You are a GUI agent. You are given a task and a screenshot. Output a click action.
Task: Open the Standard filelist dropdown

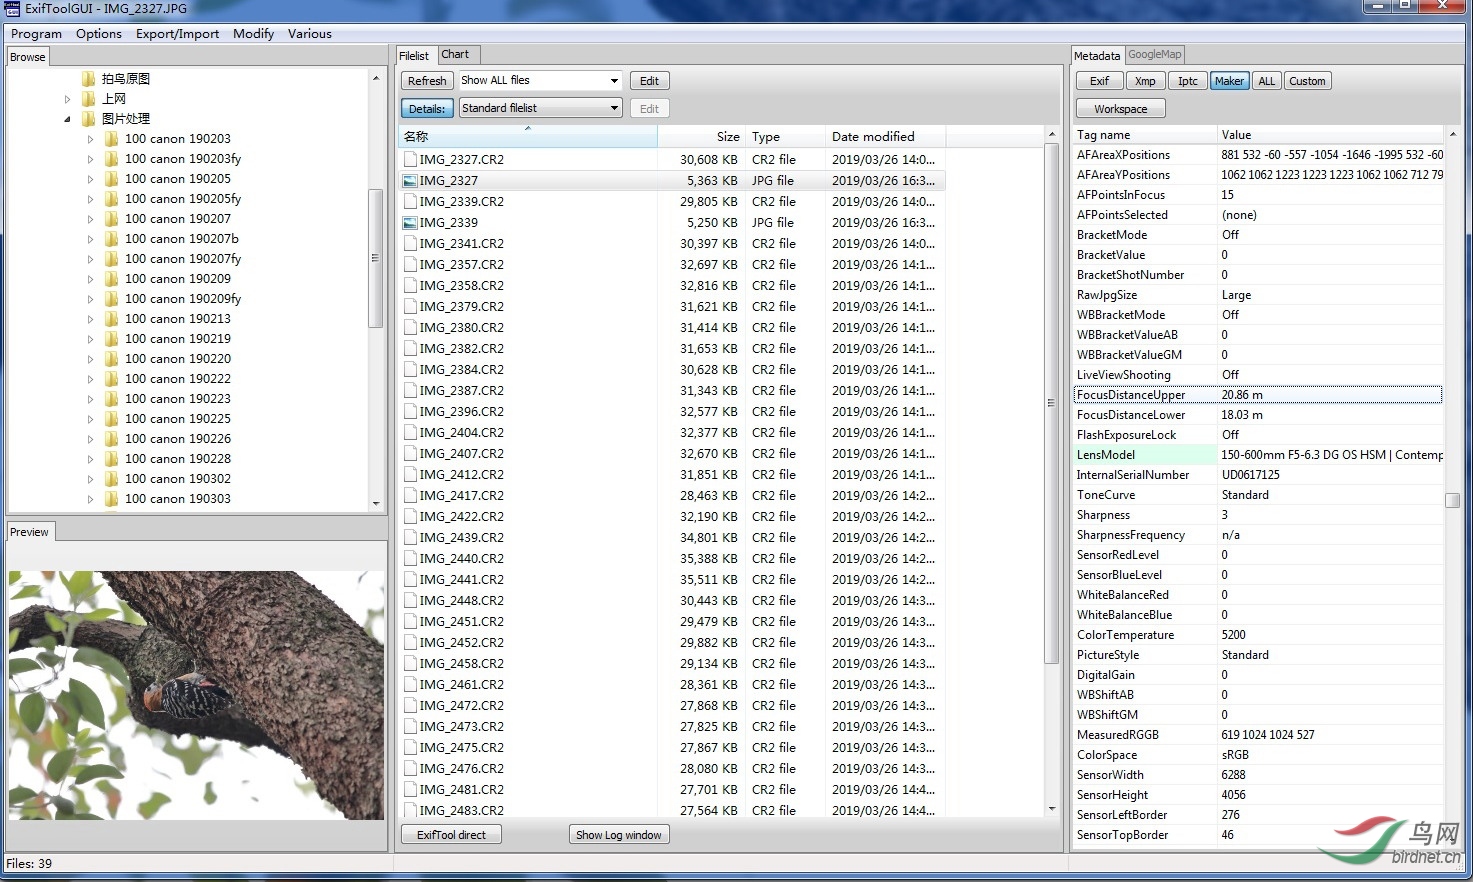click(x=540, y=108)
